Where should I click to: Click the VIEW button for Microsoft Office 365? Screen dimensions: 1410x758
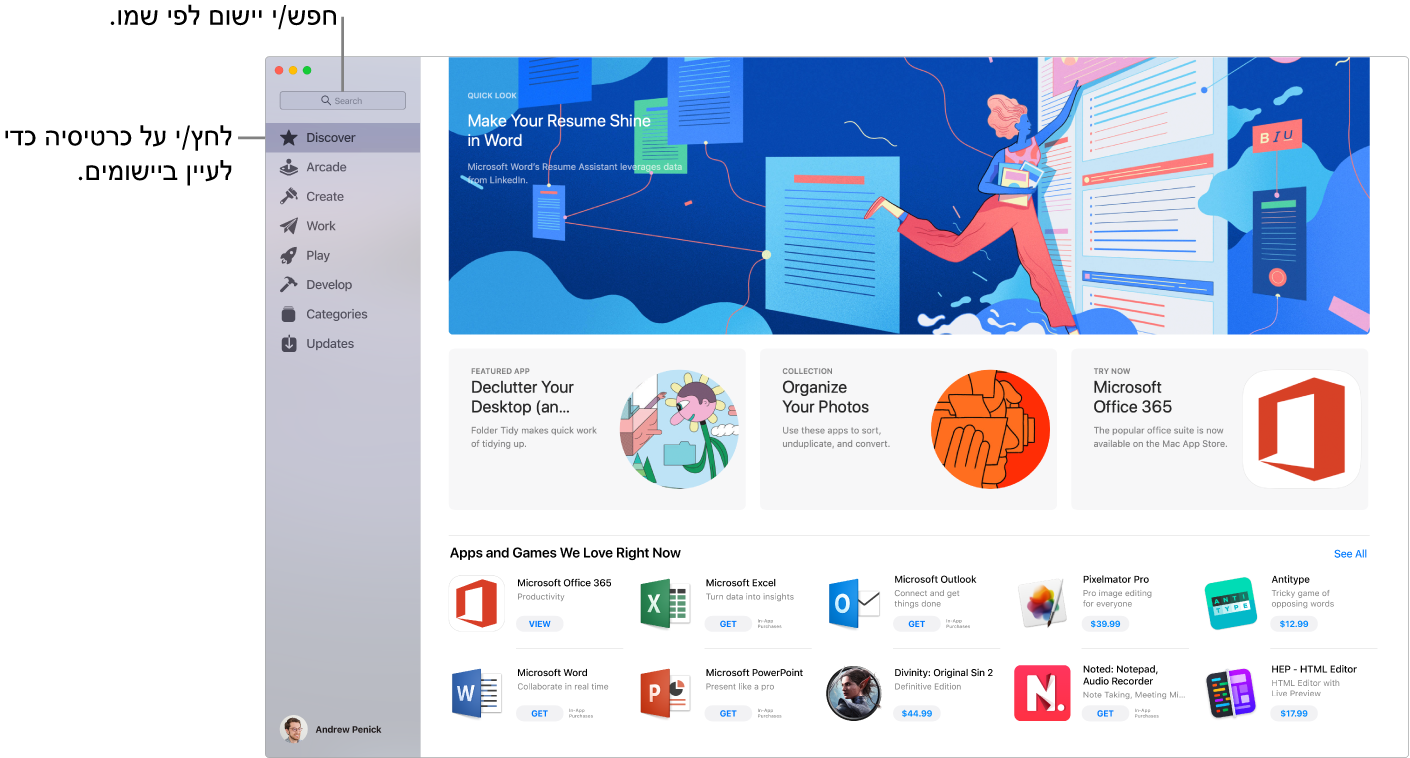click(x=540, y=624)
